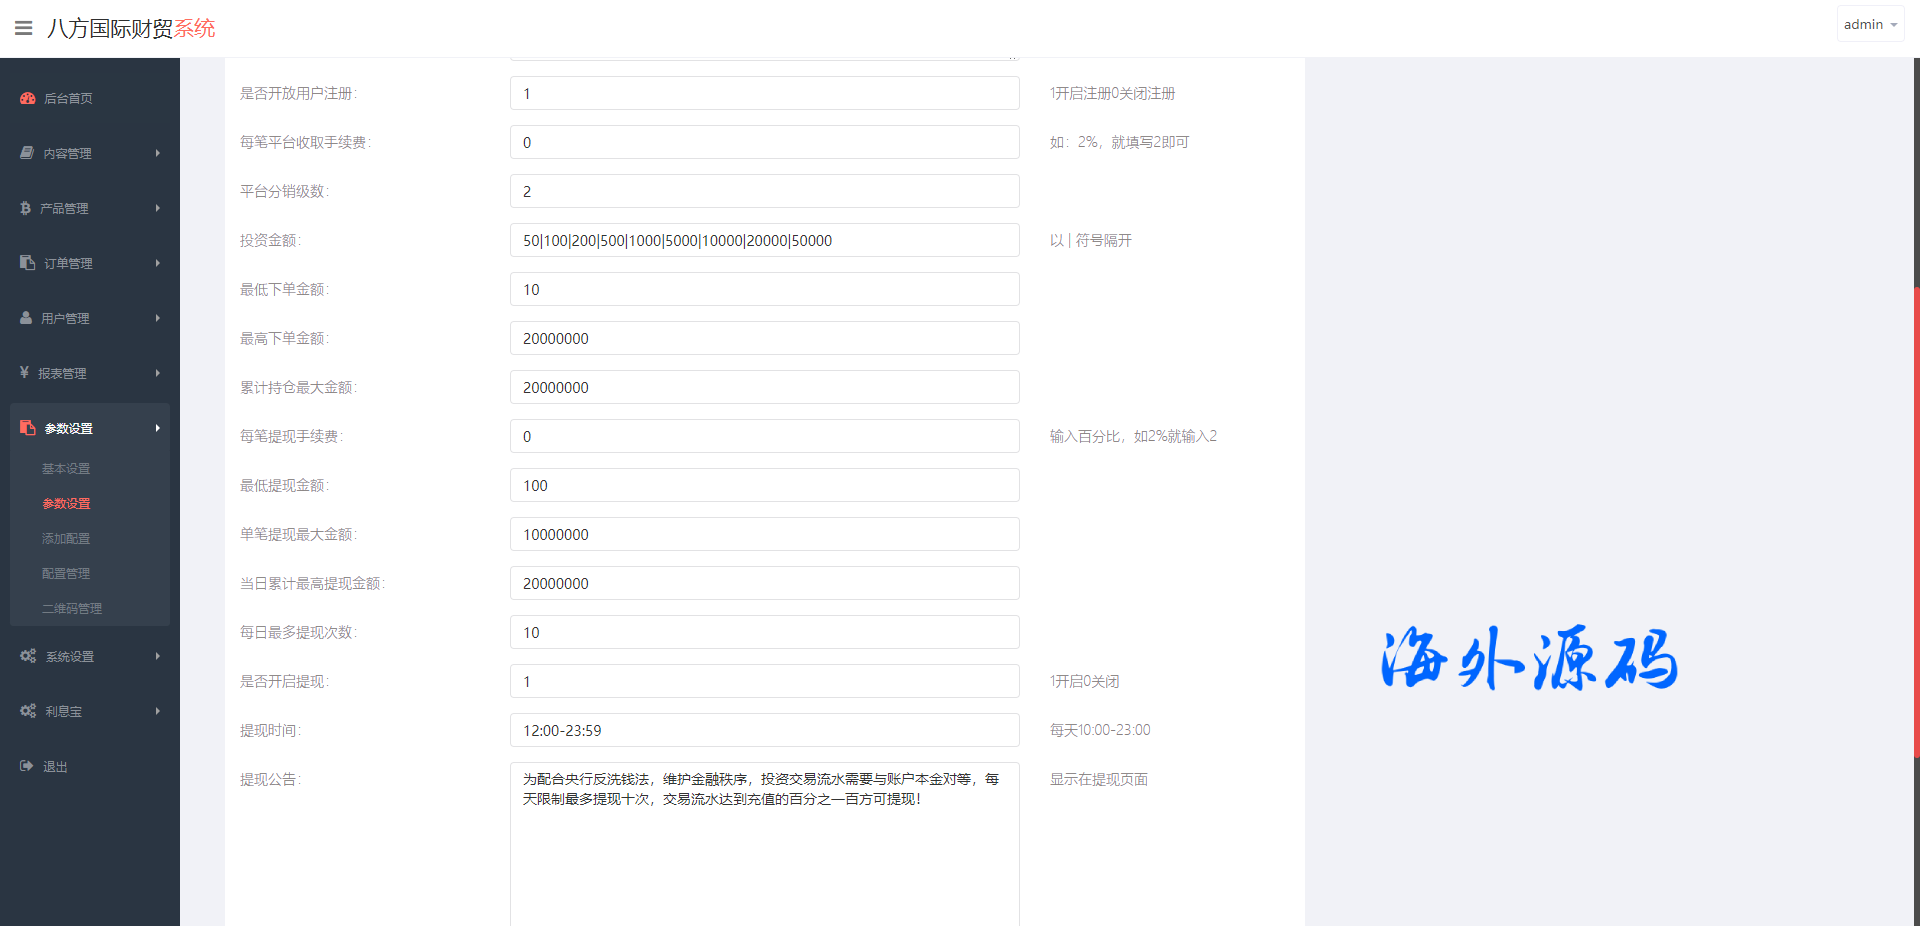This screenshot has width=1920, height=926.
Task: Click the logout icon beside 退出
Action: pyautogui.click(x=27, y=766)
